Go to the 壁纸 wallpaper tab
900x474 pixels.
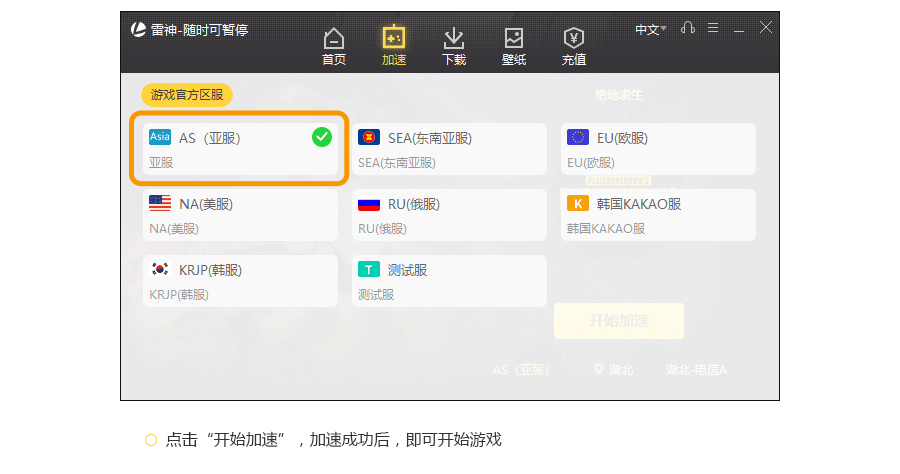pos(514,47)
